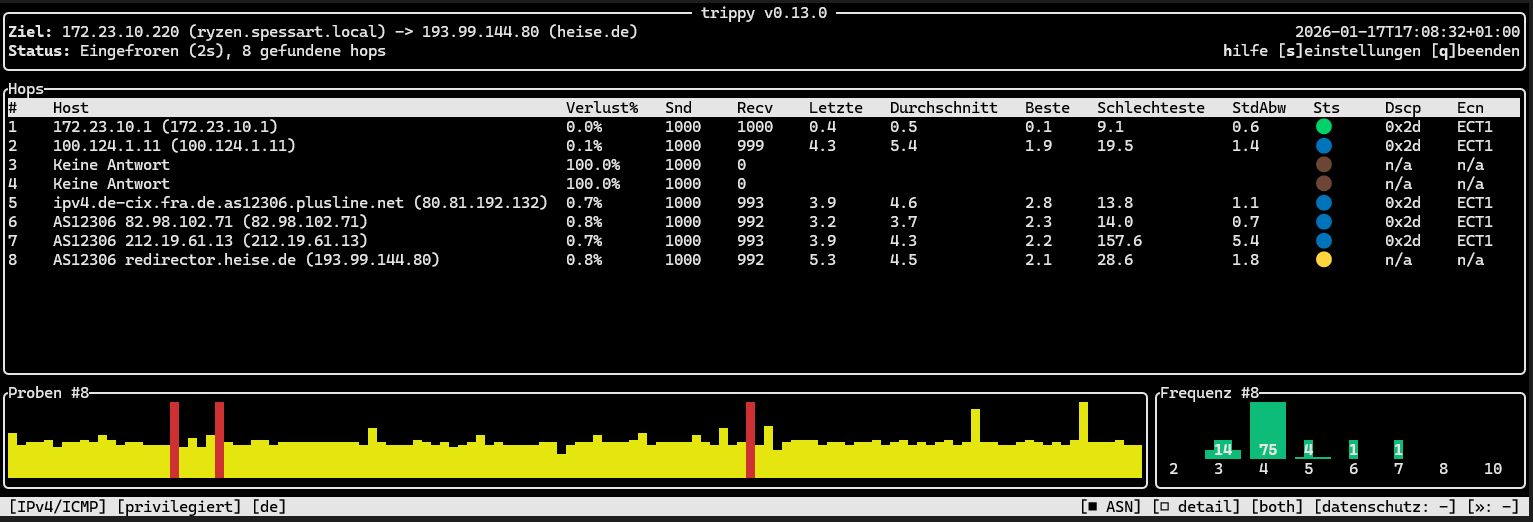The height and width of the screenshot is (522, 1533).
Task: Click the 0.1% loss value of hop 2
Action: pos(584,146)
